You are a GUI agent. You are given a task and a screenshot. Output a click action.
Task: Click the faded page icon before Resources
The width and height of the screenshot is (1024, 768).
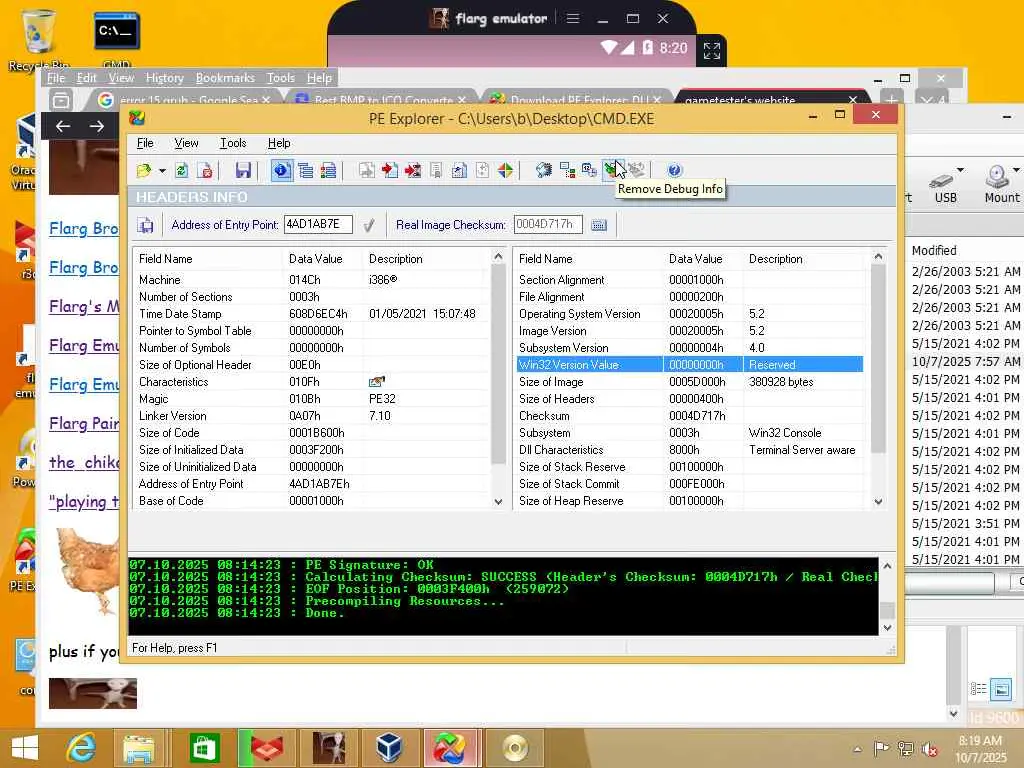tap(482, 170)
